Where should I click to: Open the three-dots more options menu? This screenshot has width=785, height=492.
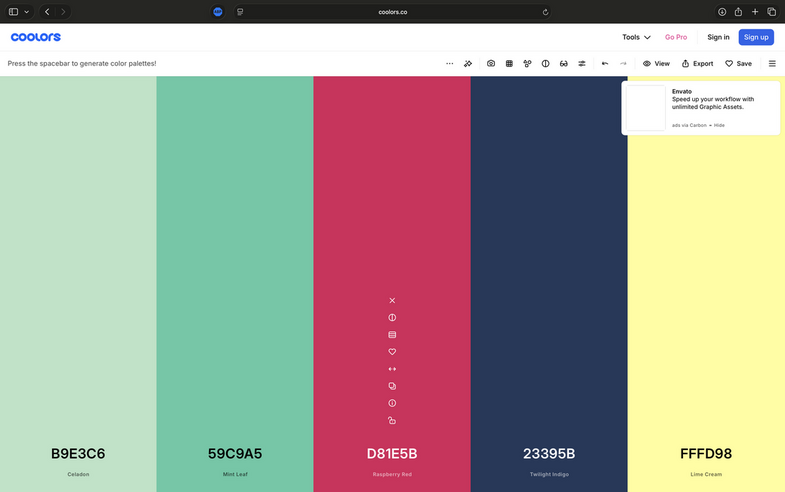point(449,63)
